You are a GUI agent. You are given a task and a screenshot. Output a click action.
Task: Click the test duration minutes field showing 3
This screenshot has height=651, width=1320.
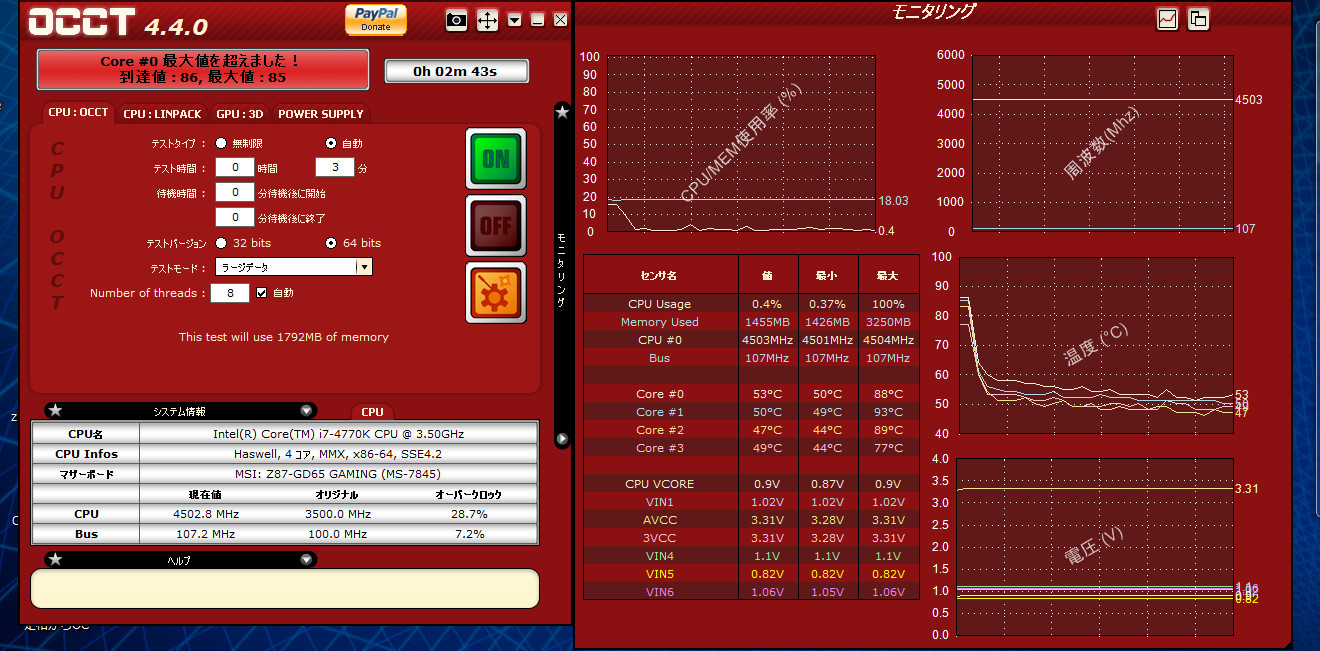pos(335,168)
